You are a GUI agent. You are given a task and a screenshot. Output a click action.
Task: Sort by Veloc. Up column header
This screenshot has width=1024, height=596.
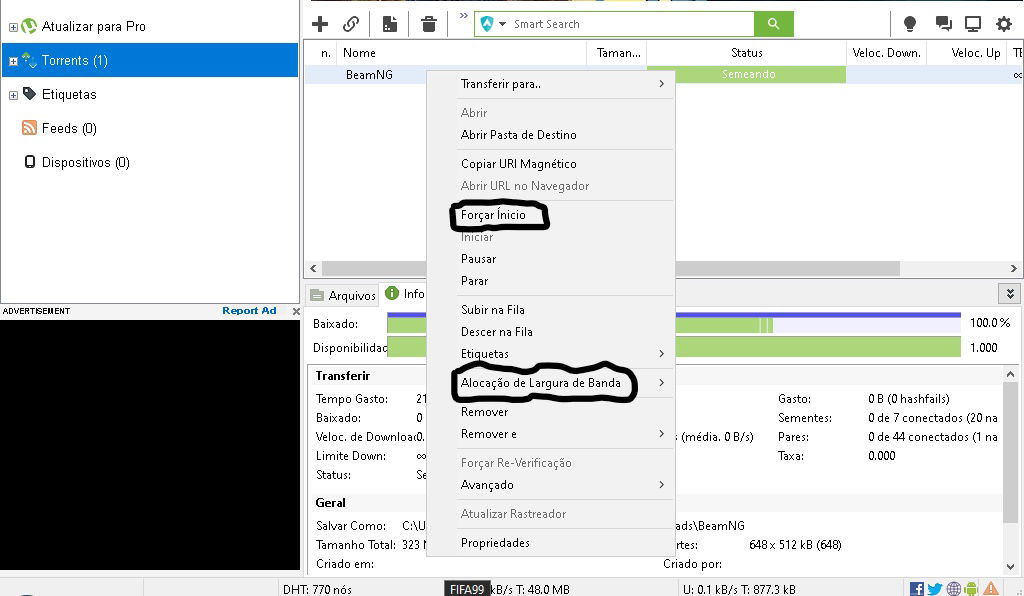[967, 53]
